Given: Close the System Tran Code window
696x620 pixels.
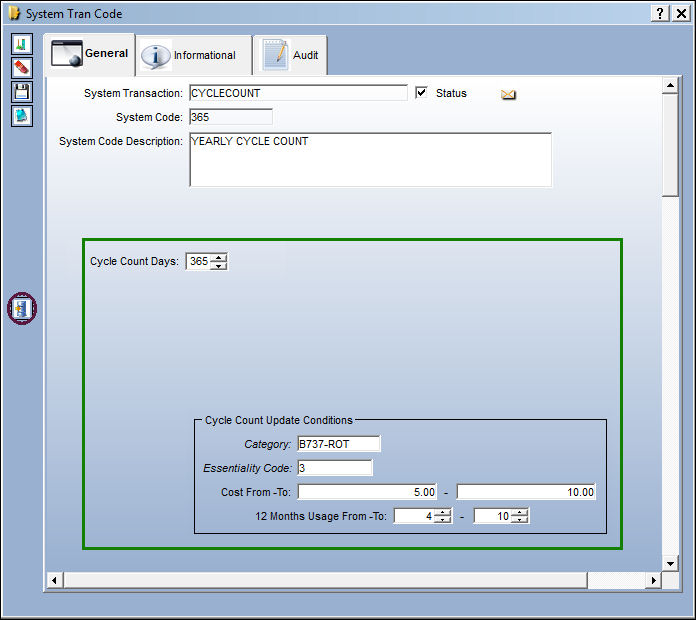Looking at the screenshot, I should point(681,13).
